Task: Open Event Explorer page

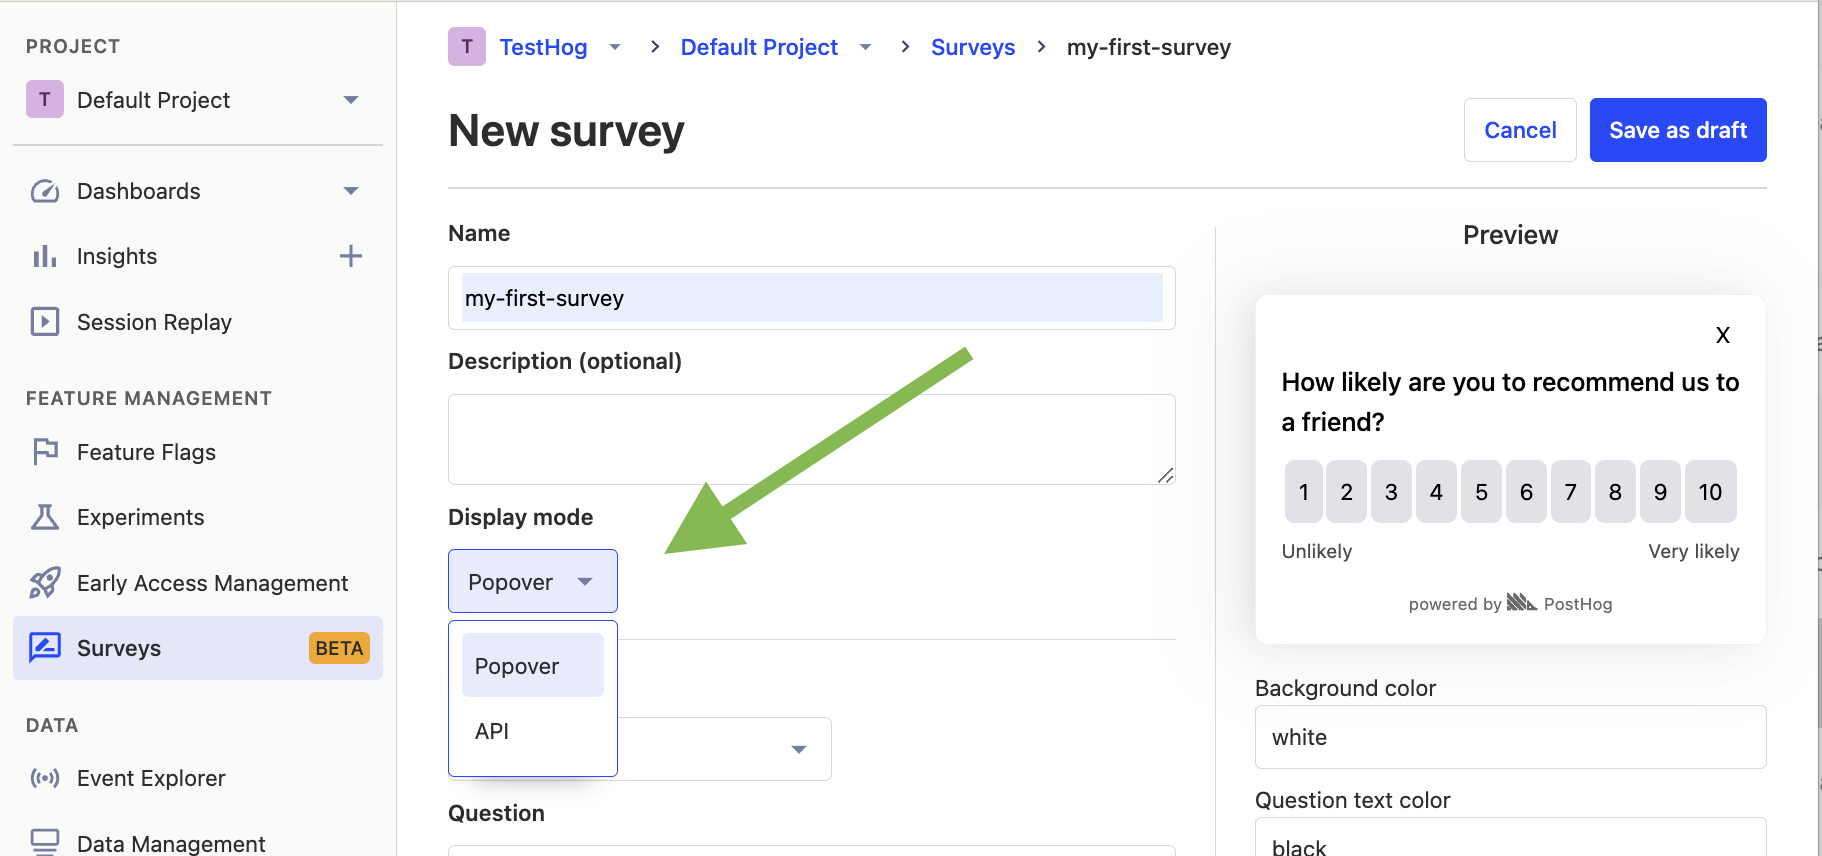Action: click(151, 778)
